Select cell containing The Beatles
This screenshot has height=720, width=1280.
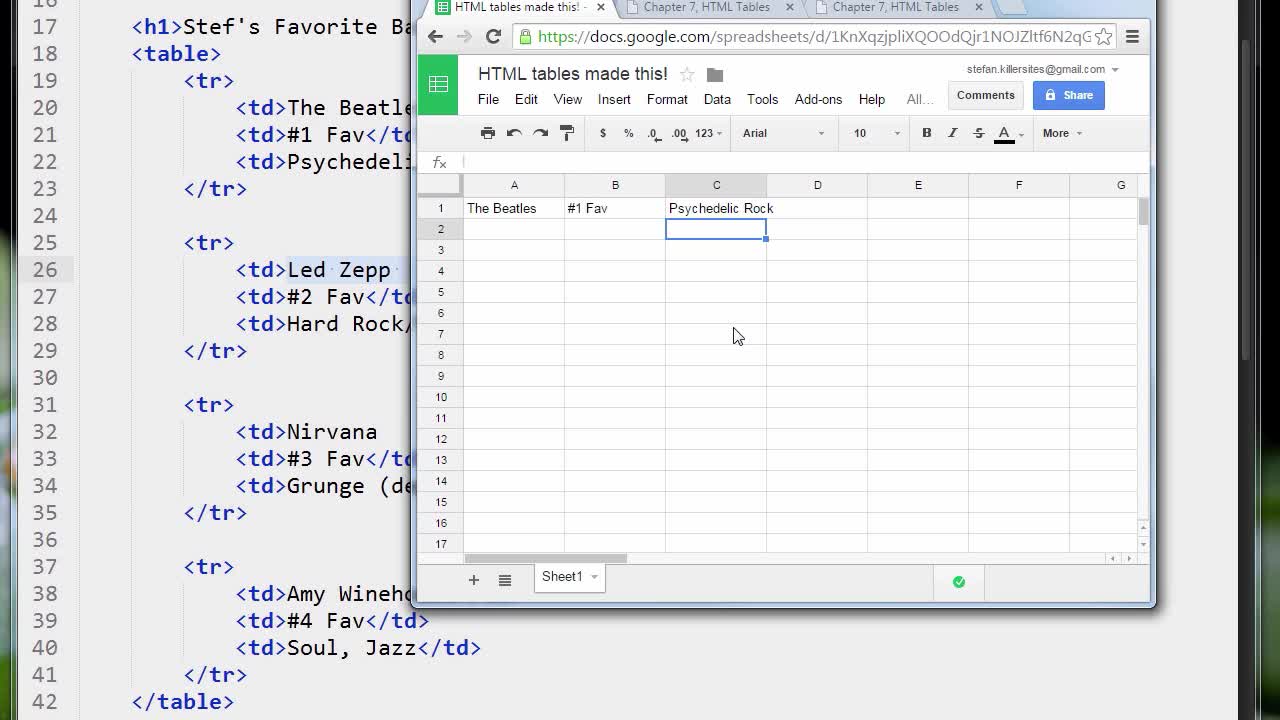[514, 208]
